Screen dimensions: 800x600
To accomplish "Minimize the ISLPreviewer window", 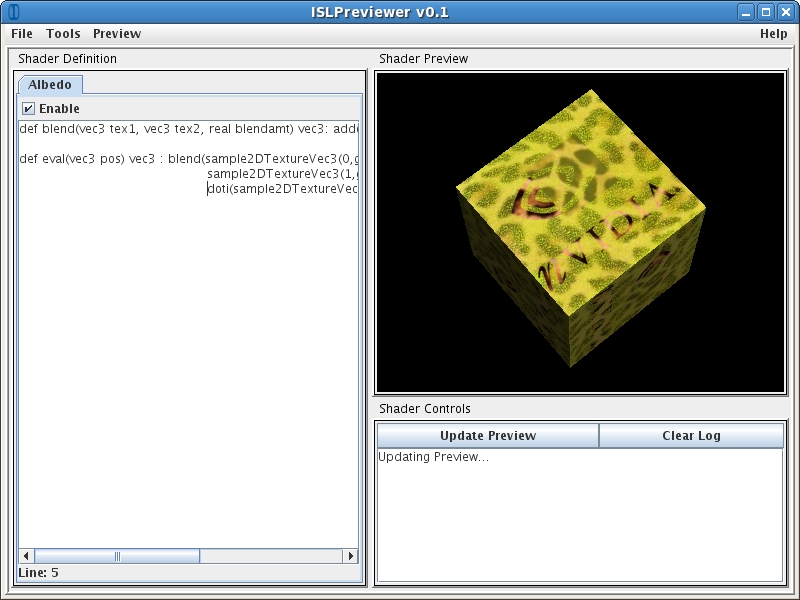I will click(x=746, y=12).
